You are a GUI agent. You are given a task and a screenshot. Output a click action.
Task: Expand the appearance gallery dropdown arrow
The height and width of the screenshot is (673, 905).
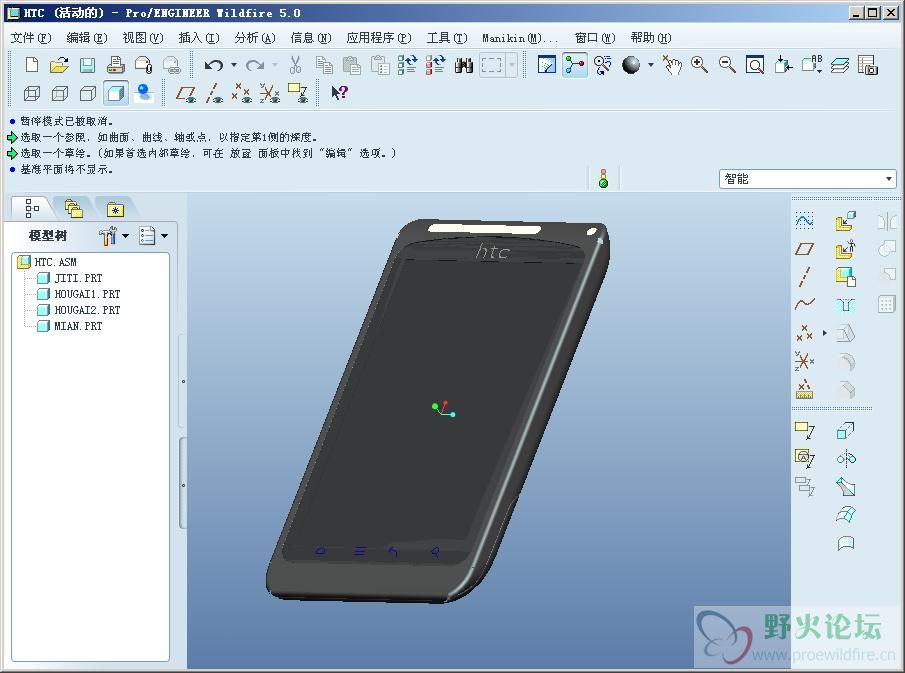point(651,65)
